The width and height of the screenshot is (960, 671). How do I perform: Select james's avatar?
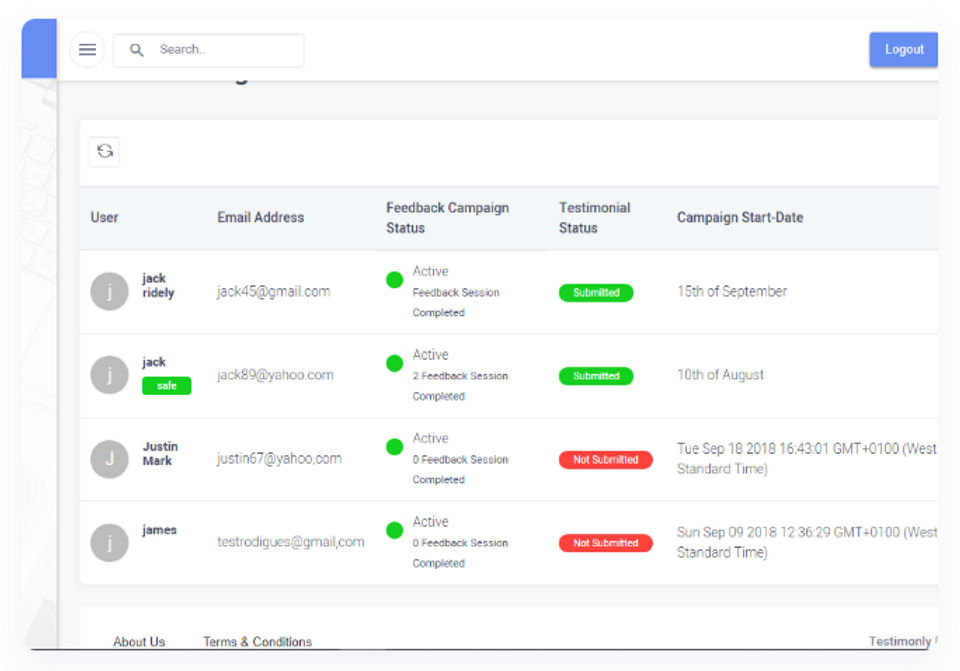(110, 542)
